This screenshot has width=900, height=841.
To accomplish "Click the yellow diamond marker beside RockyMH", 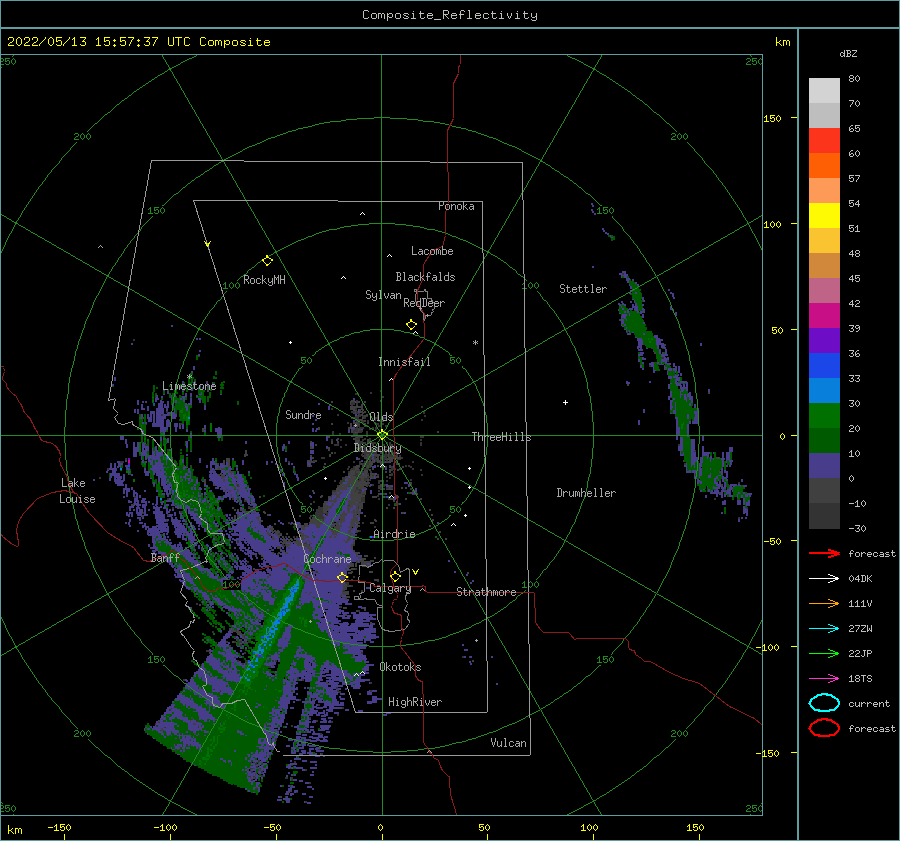I will (x=267, y=261).
